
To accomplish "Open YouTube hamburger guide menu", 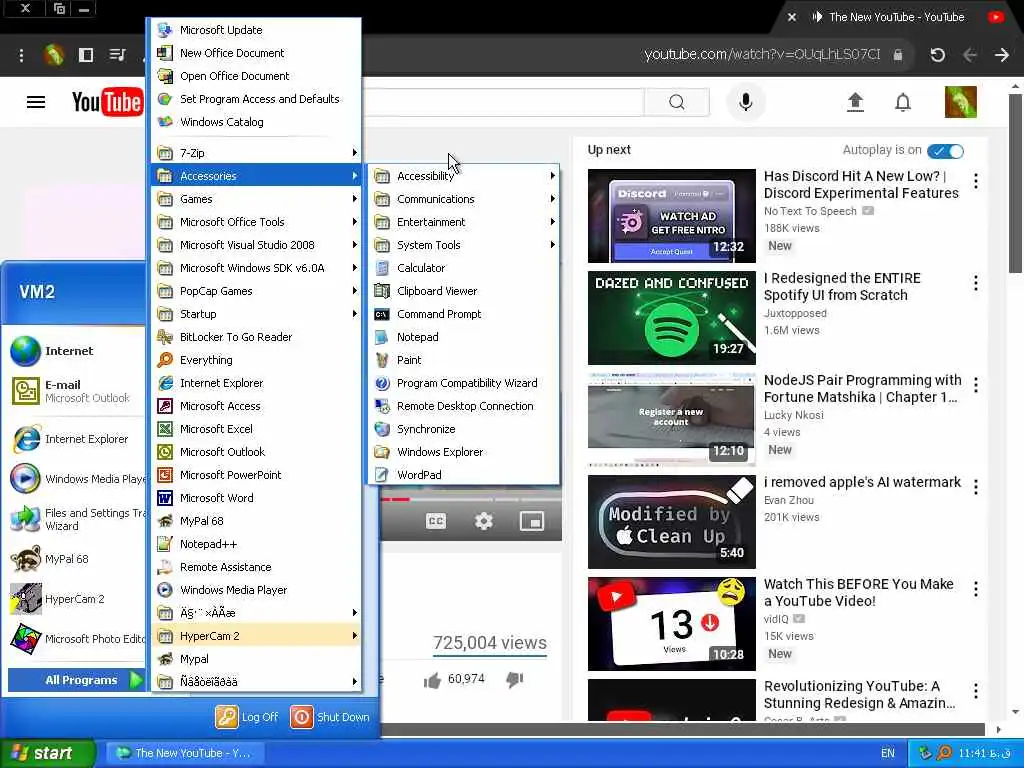I will pos(36,102).
